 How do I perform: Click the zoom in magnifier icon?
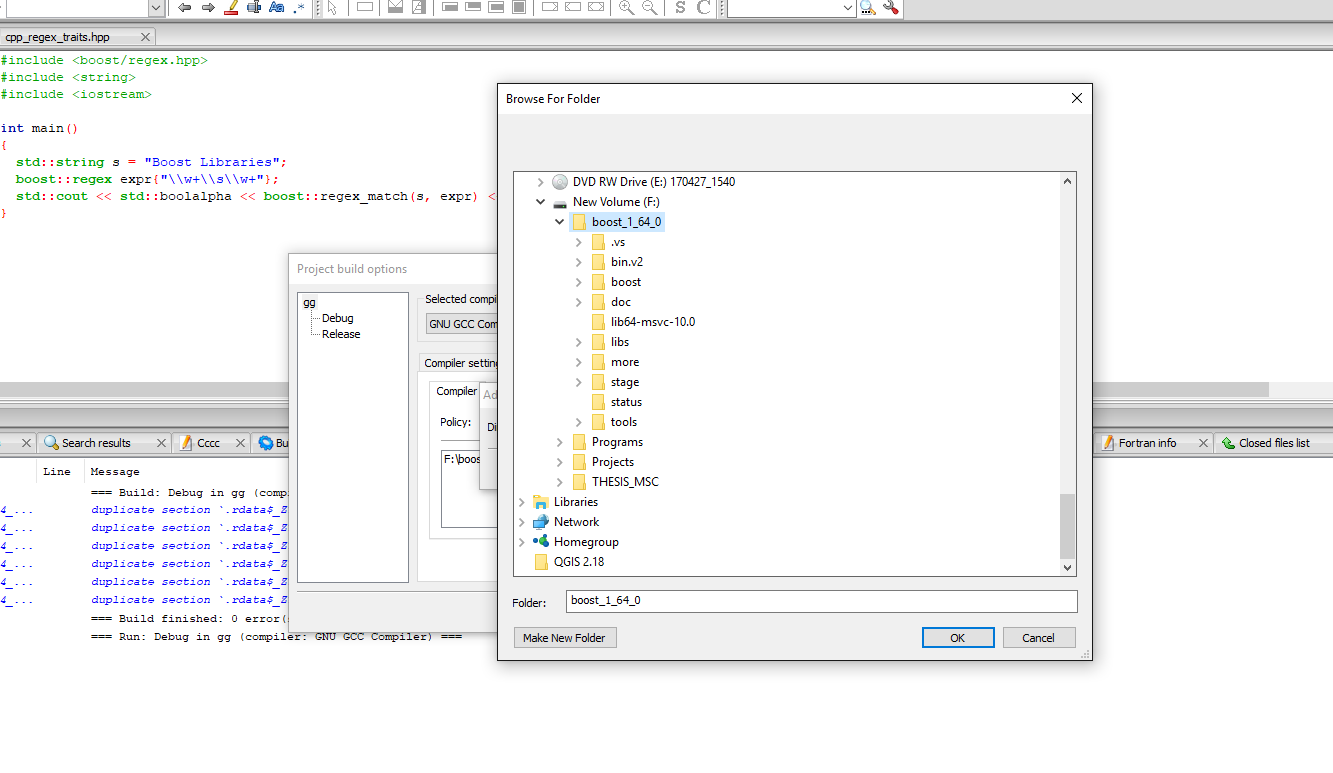click(626, 8)
